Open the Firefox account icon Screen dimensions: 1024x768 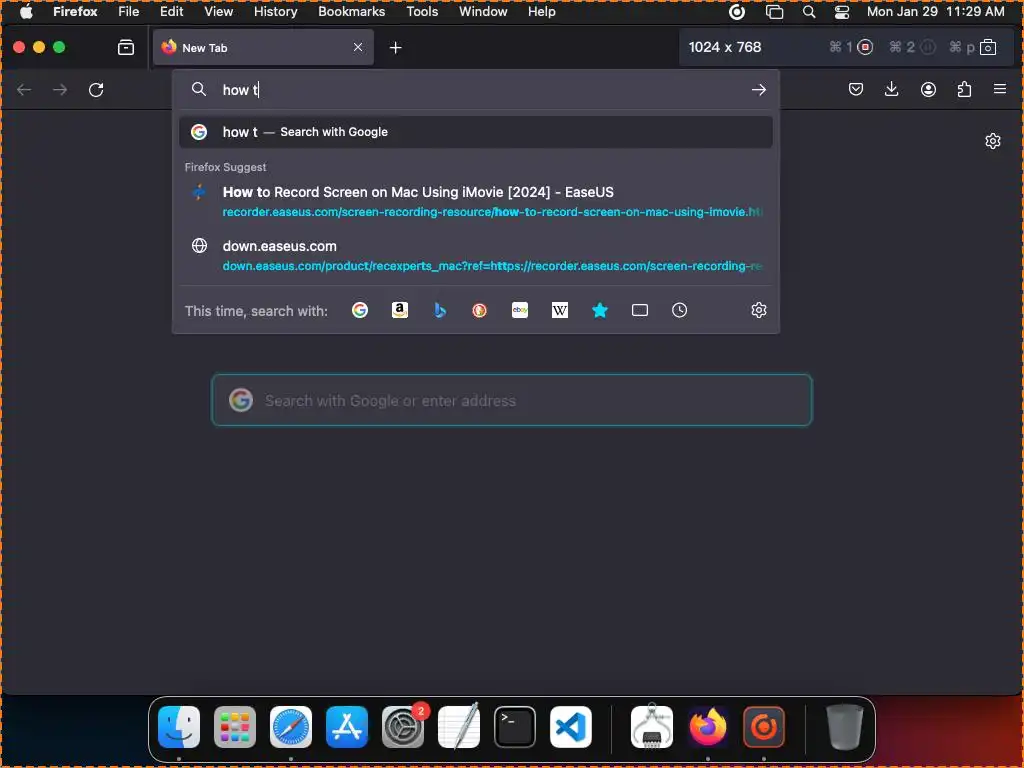click(928, 89)
